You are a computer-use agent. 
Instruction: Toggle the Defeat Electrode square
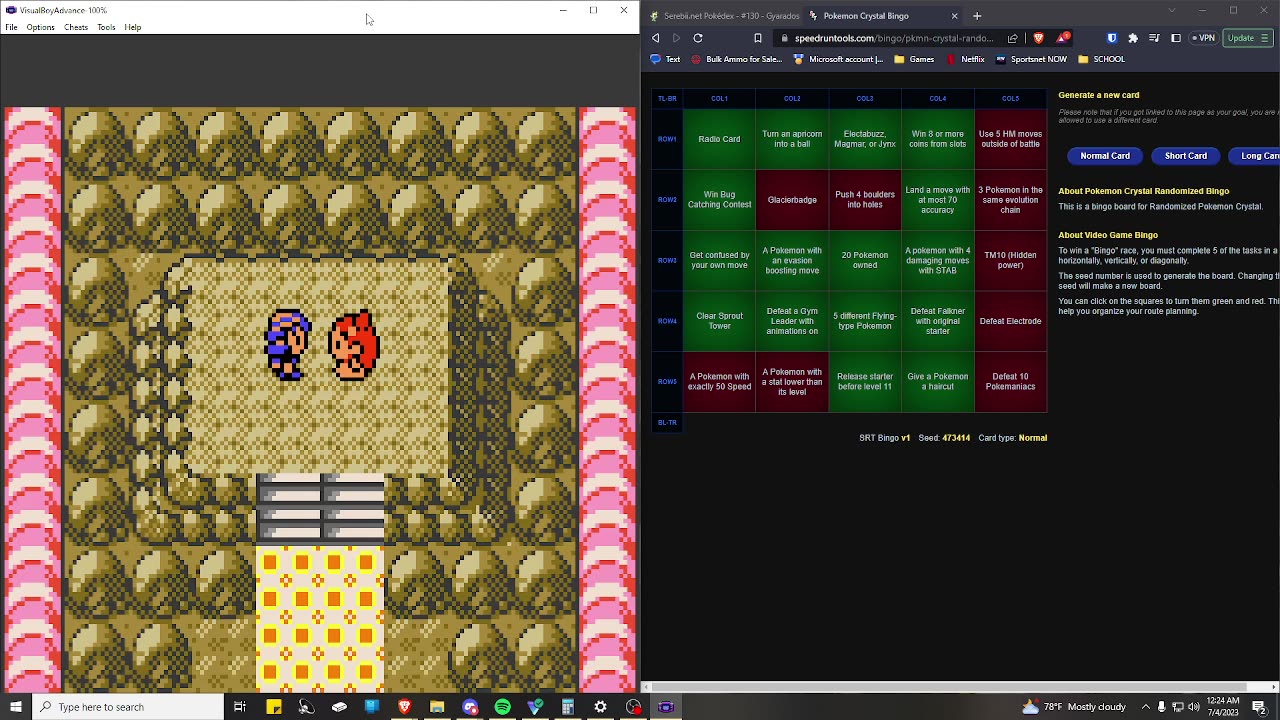point(1010,321)
